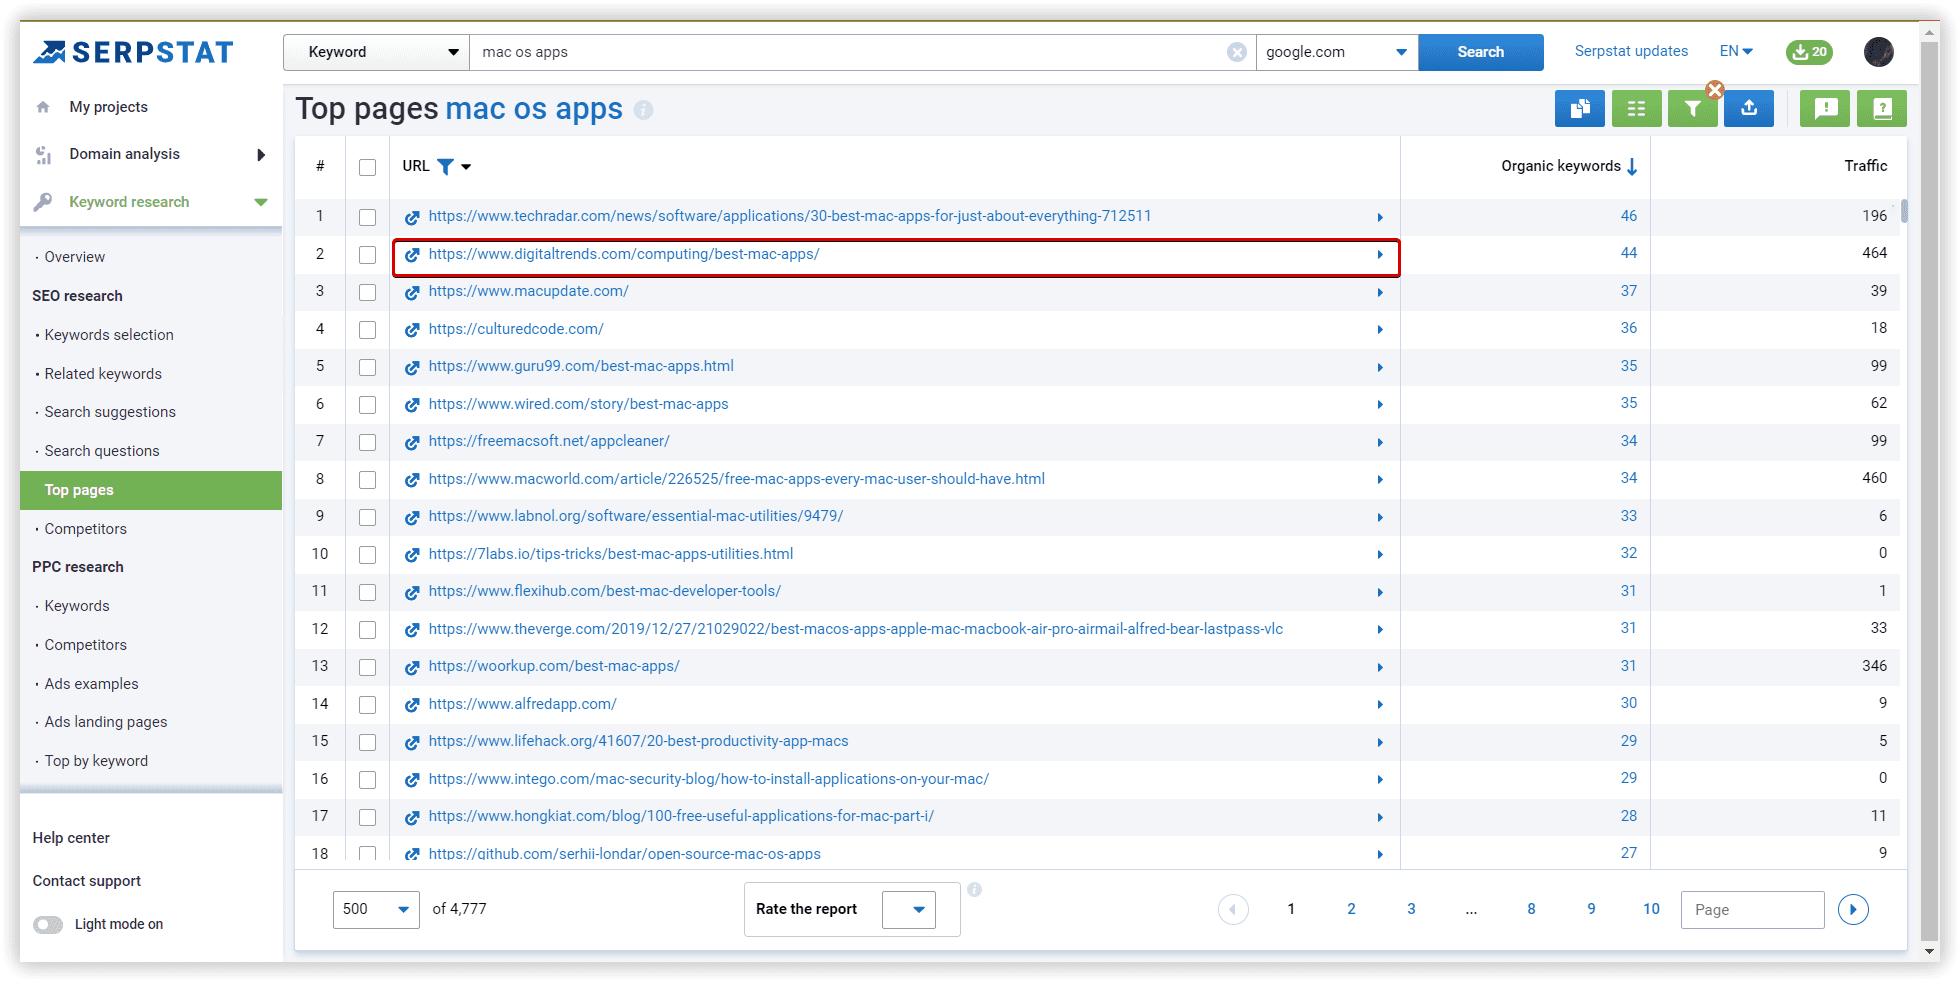
Task: Open external link icon for culturedcode URL
Action: click(x=412, y=330)
